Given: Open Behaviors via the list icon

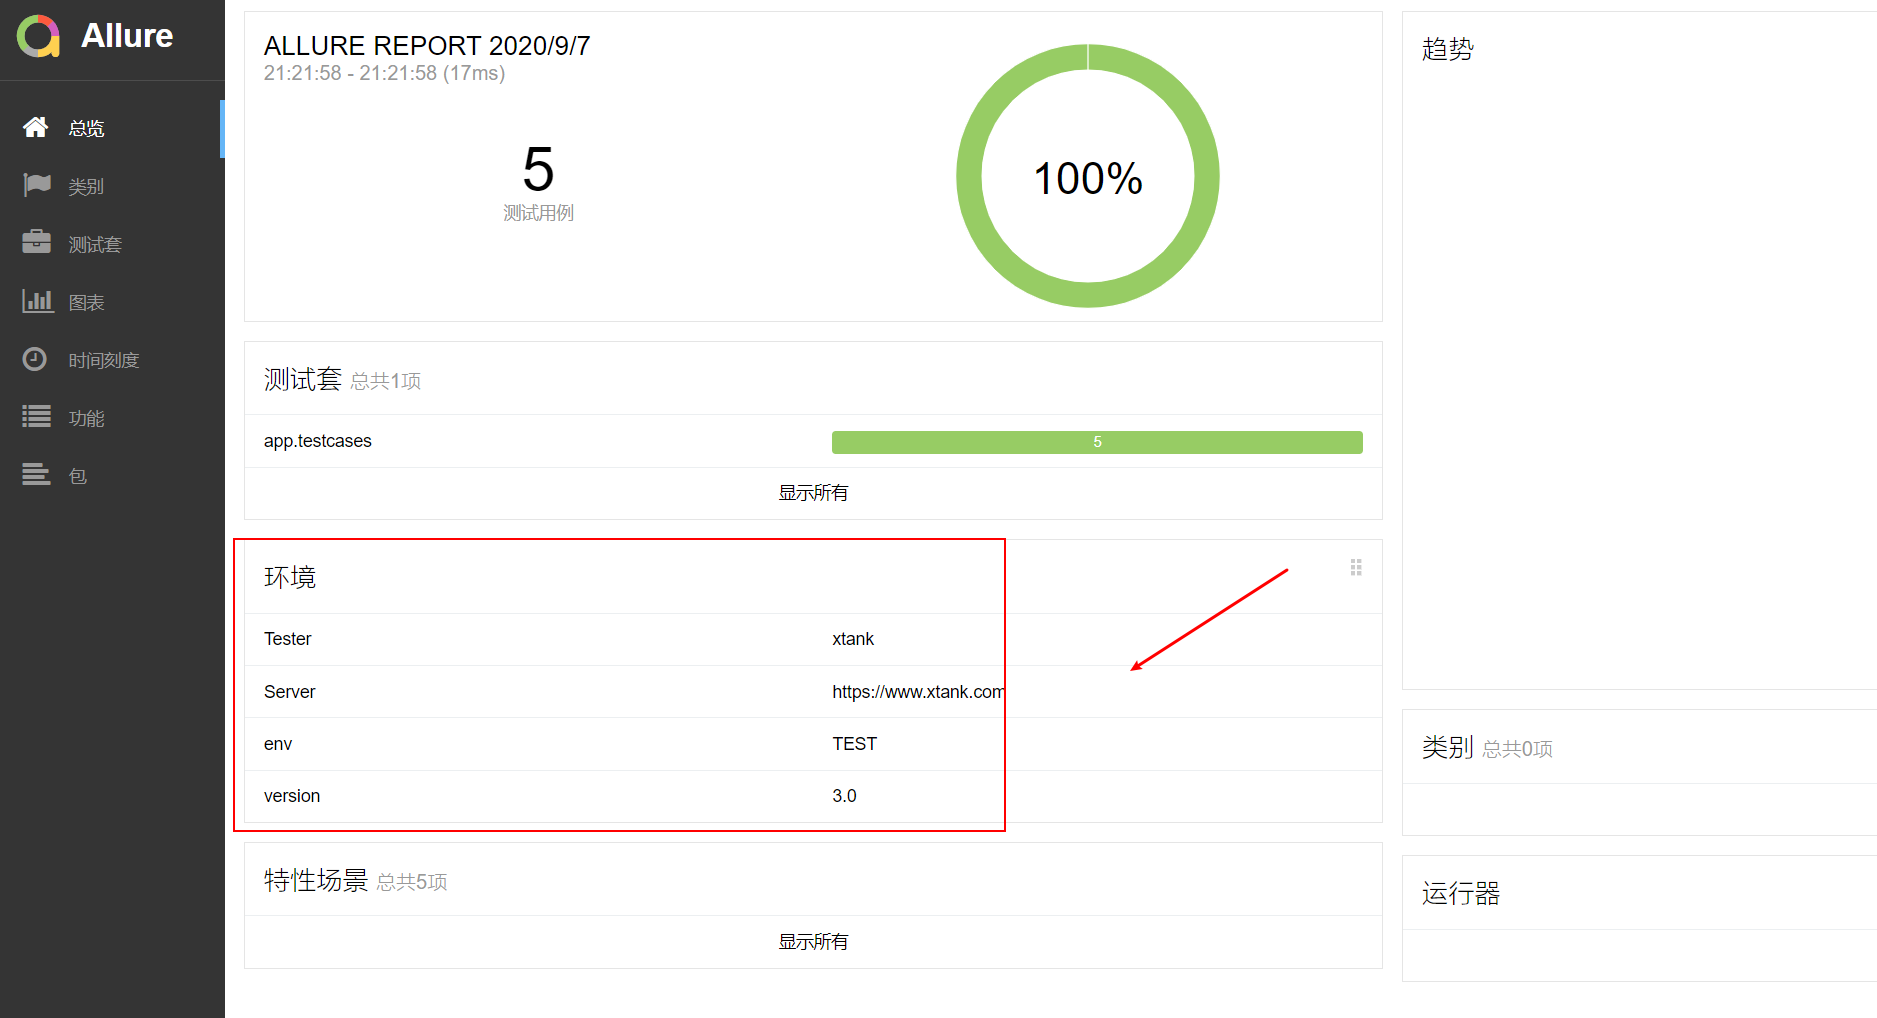Looking at the screenshot, I should [37, 417].
